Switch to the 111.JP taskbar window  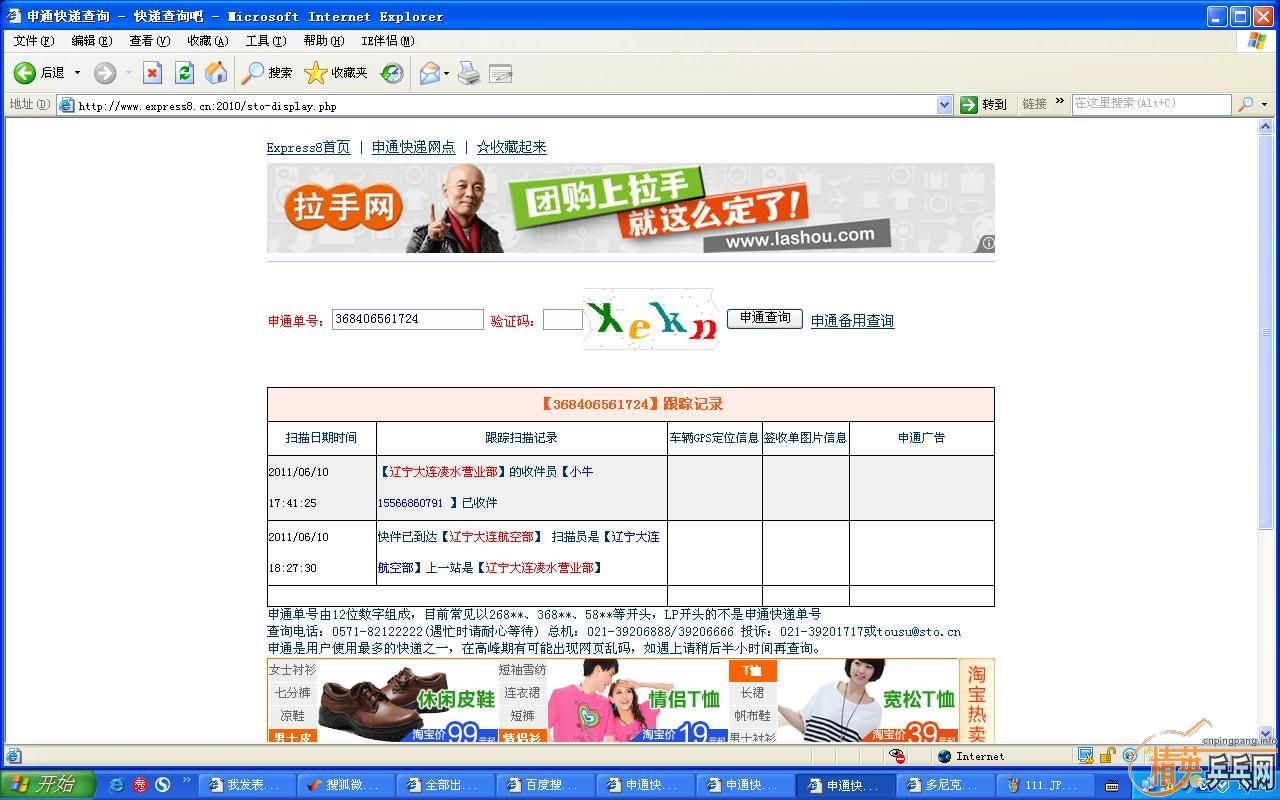point(1044,785)
